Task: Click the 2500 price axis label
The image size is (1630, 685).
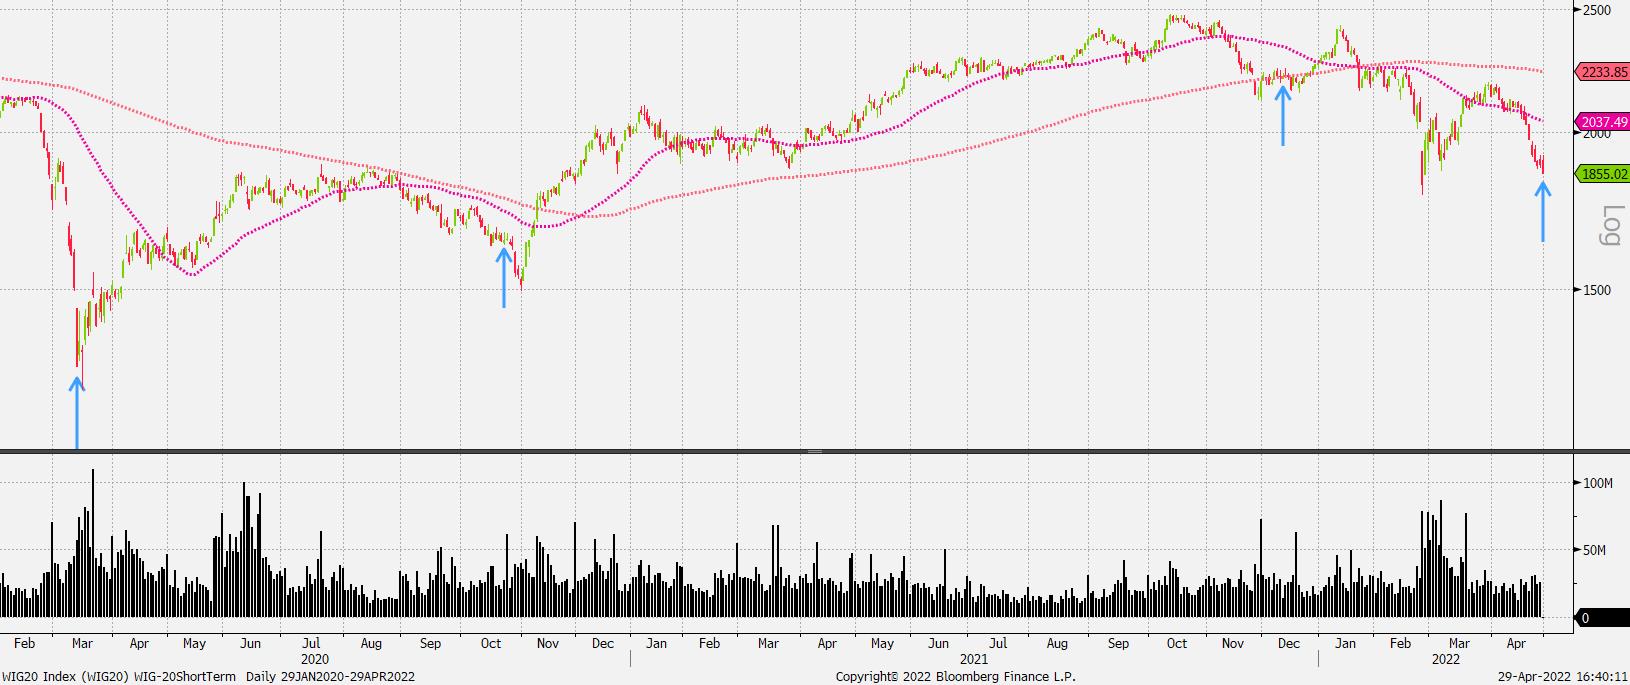Action: point(1597,10)
